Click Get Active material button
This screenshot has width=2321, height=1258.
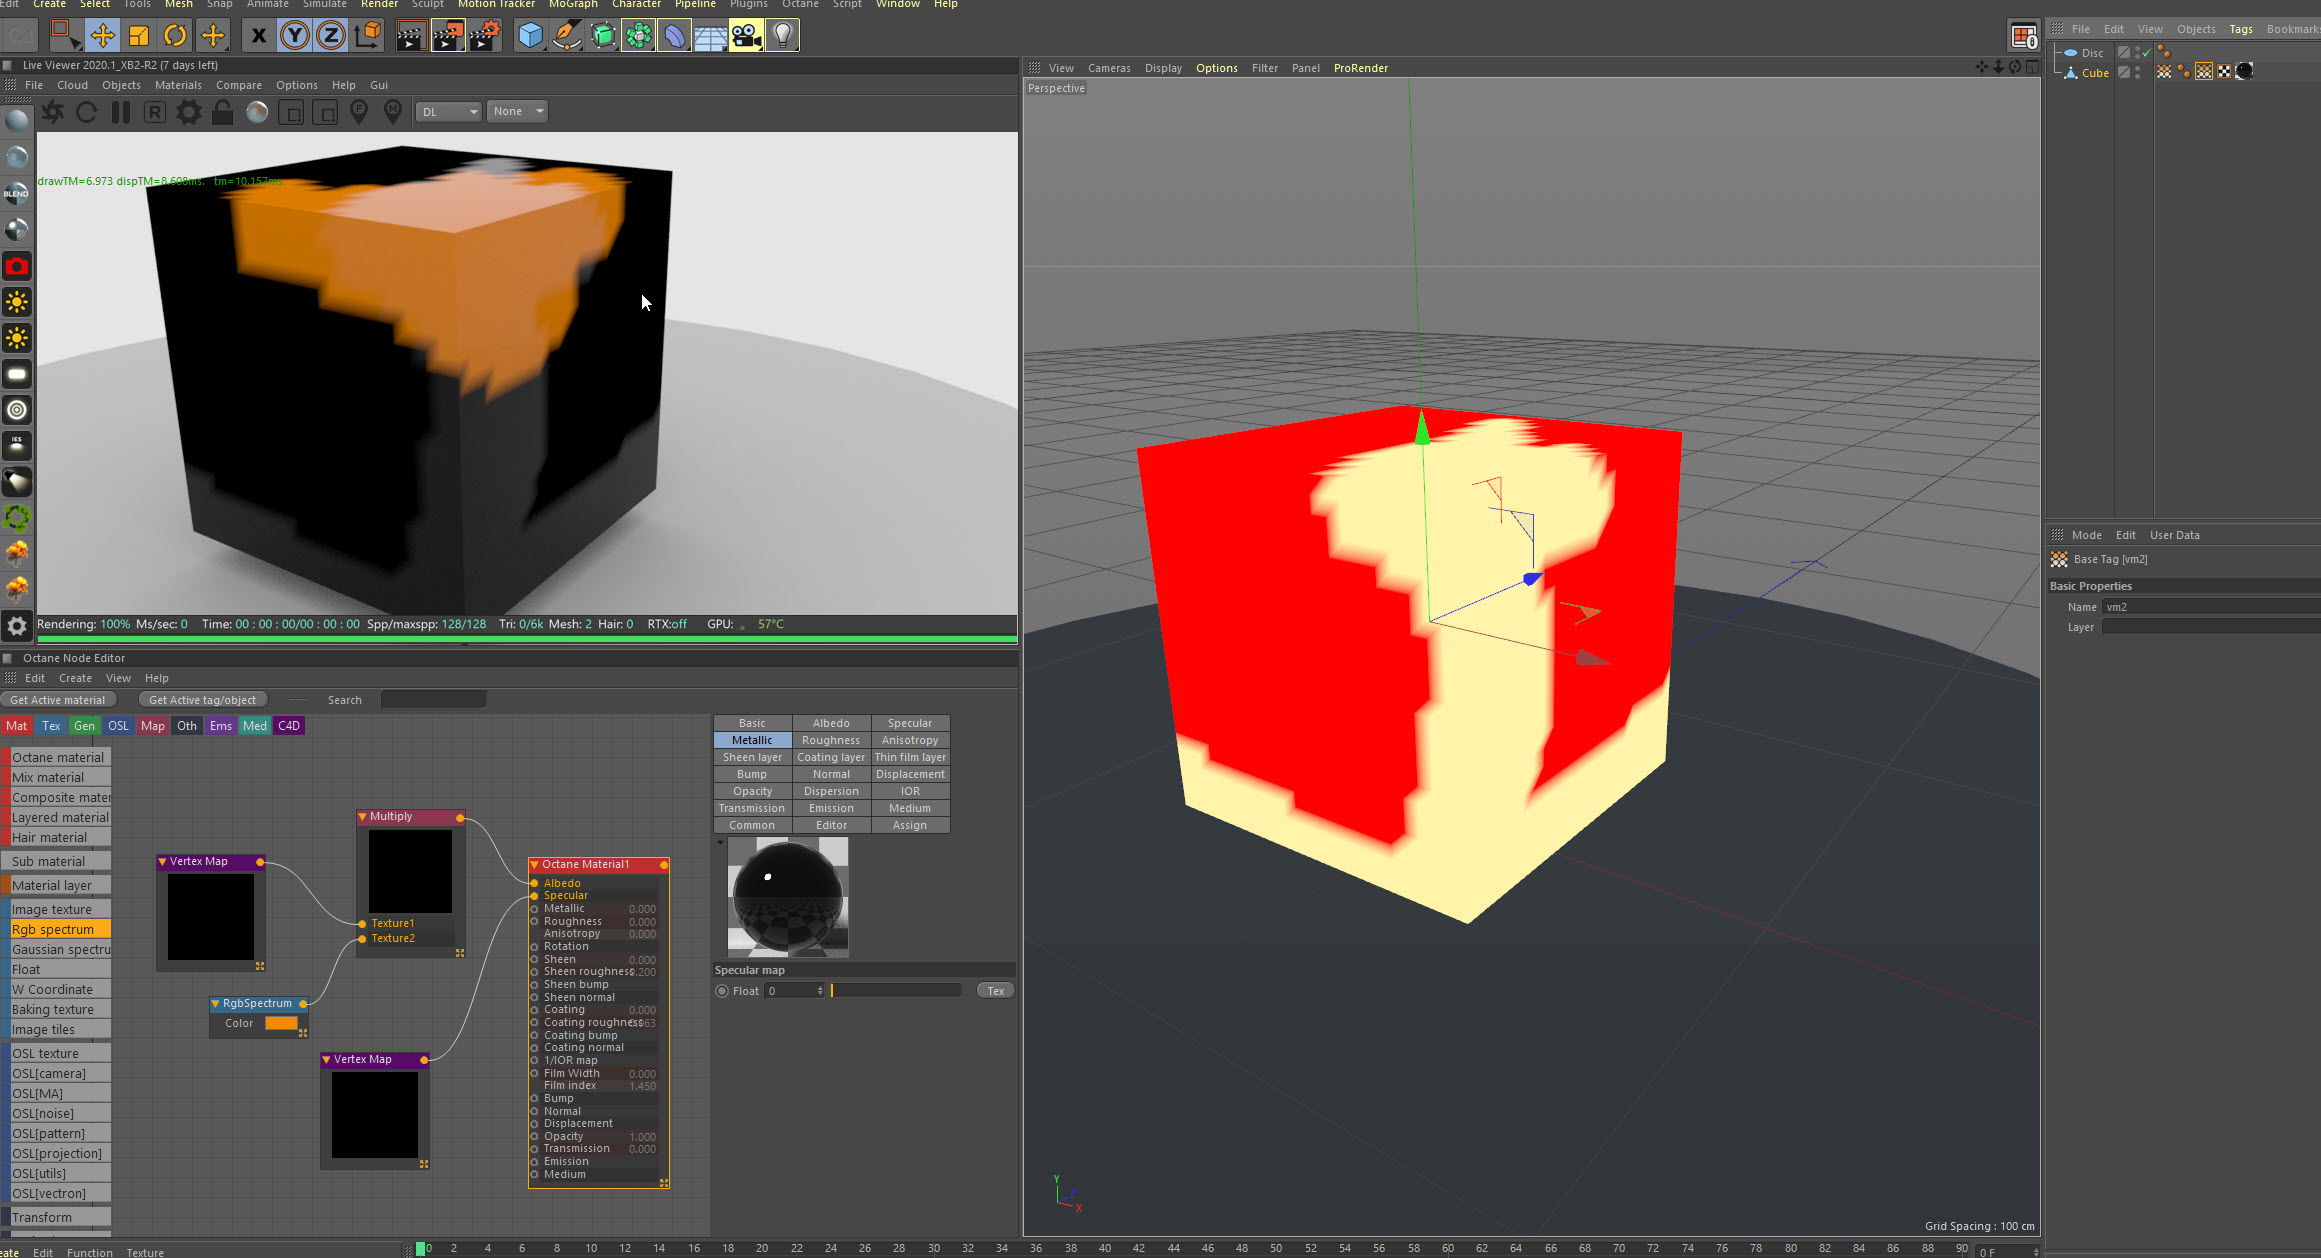tap(58, 700)
